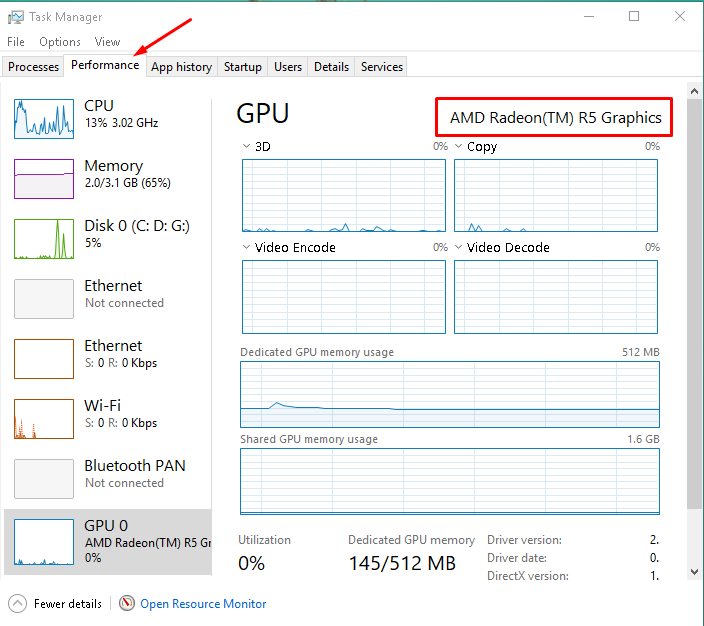The height and width of the screenshot is (626, 704).
Task: Click the Resource Monitor gauge icon
Action: pyautogui.click(x=127, y=603)
